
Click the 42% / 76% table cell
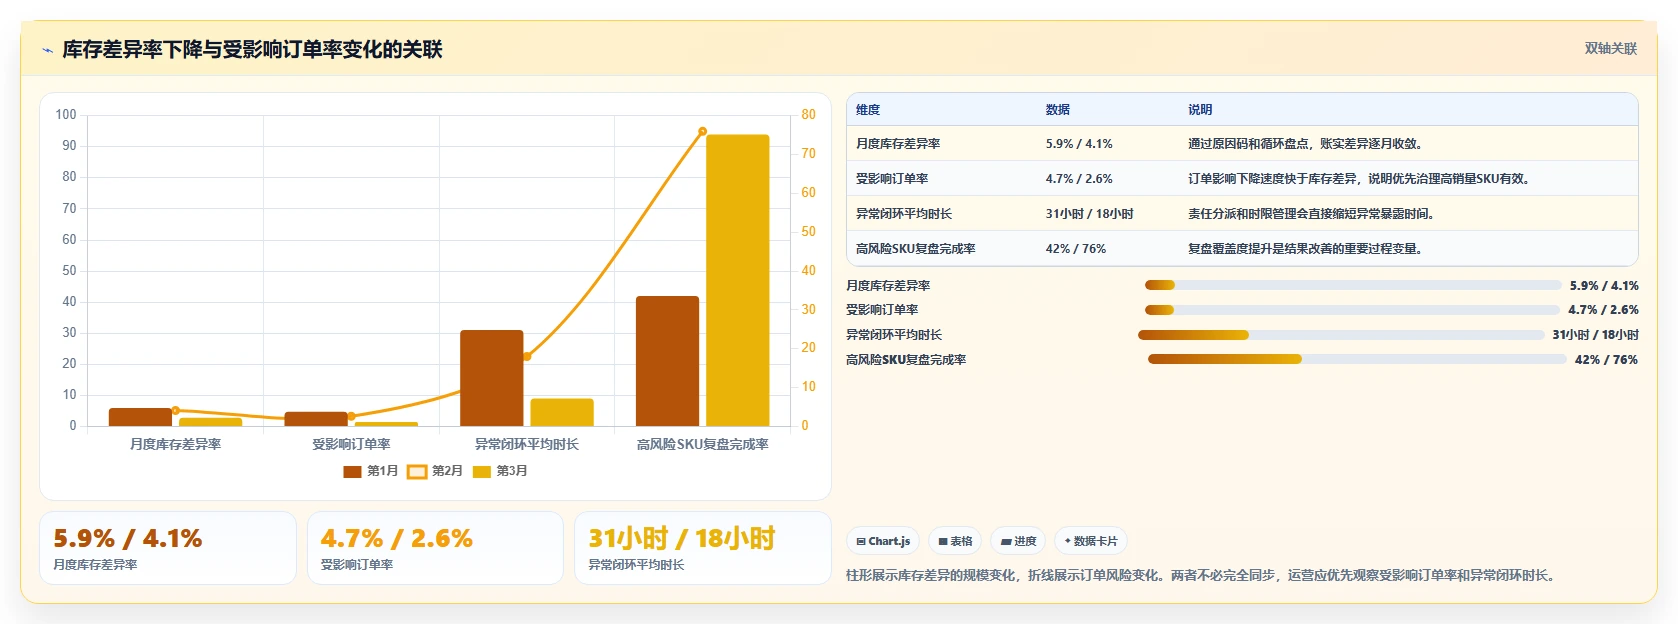point(1076,249)
